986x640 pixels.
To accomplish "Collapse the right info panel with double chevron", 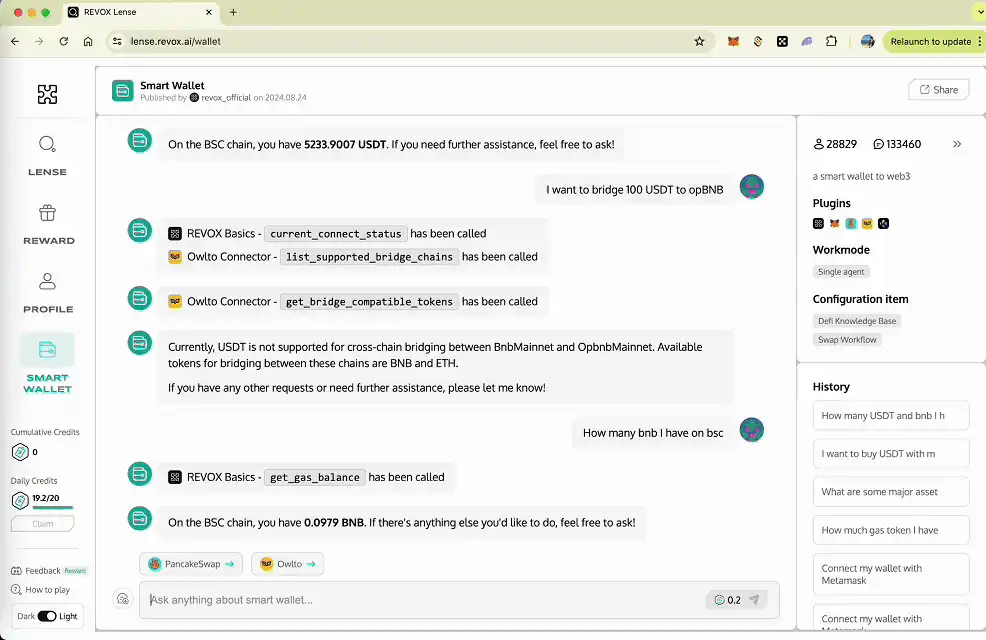I will pyautogui.click(x=957, y=144).
